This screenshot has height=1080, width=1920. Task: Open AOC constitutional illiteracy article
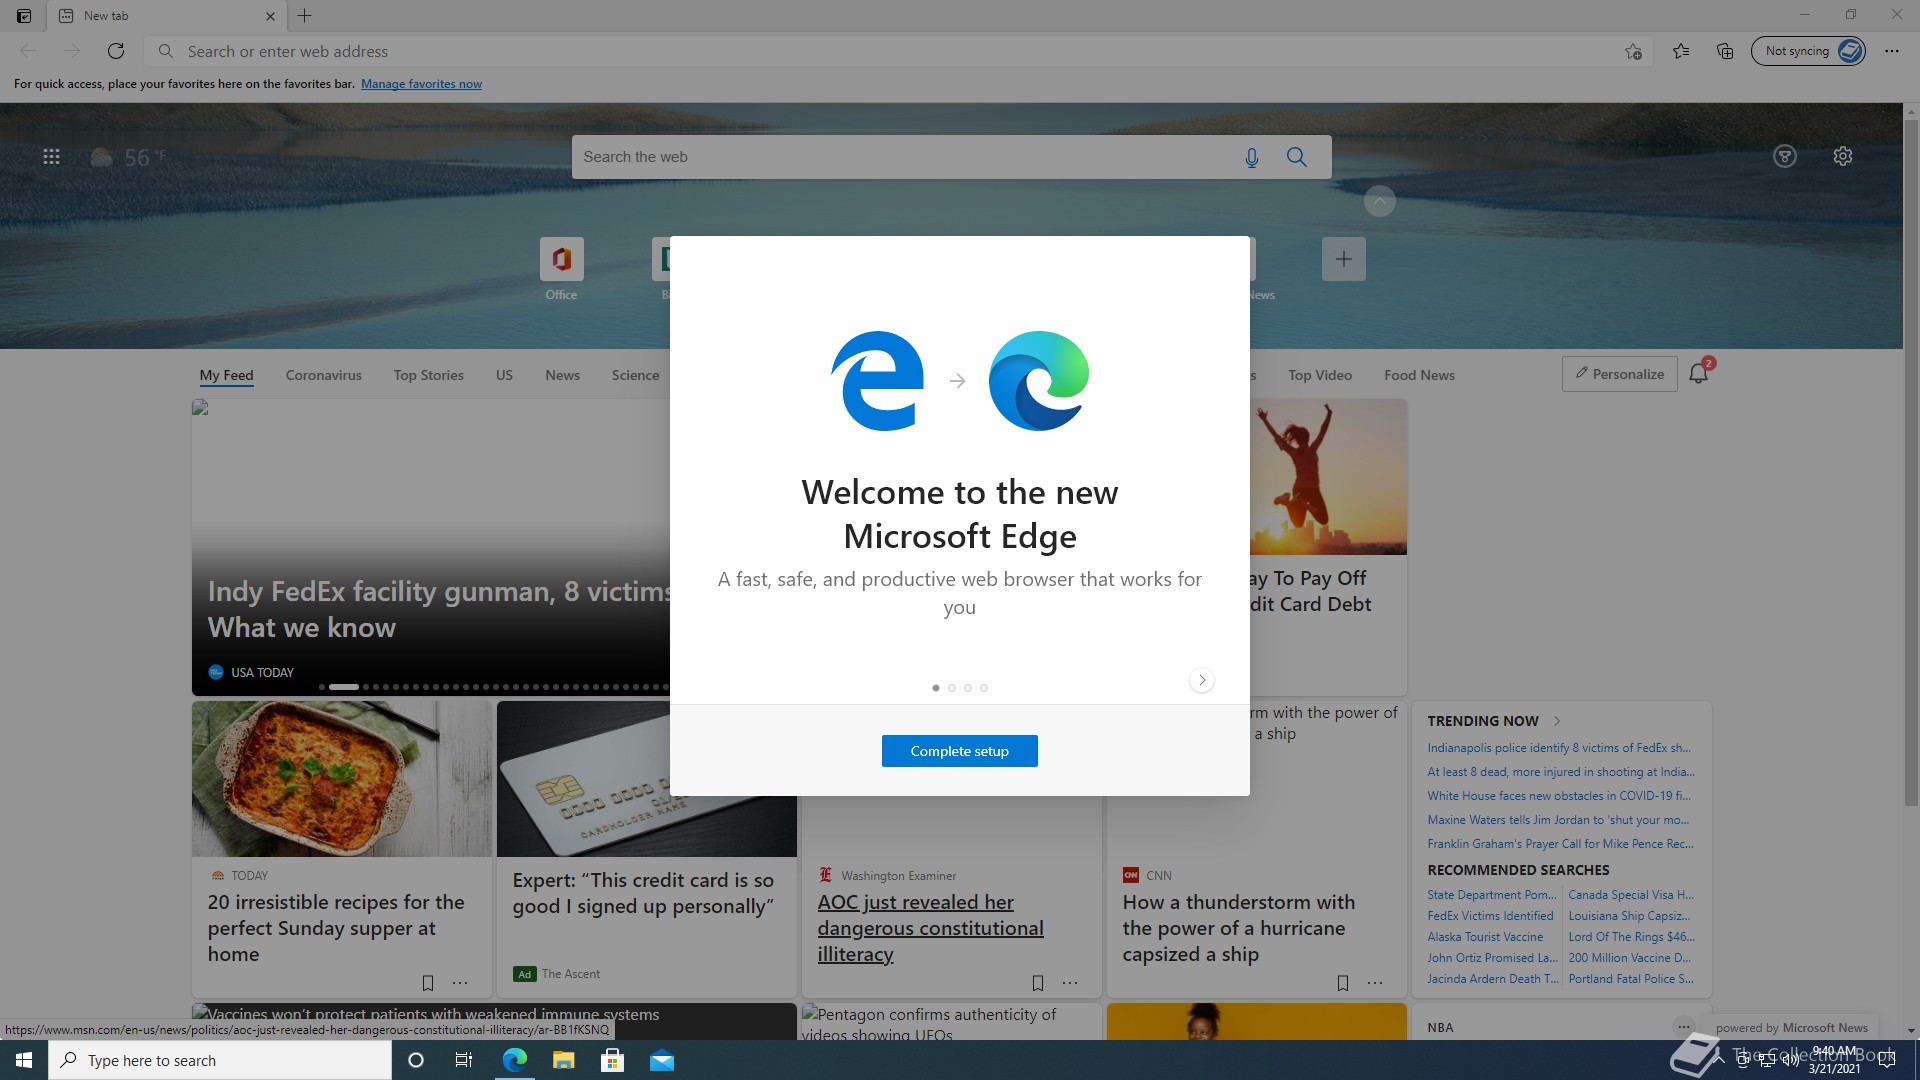coord(930,928)
